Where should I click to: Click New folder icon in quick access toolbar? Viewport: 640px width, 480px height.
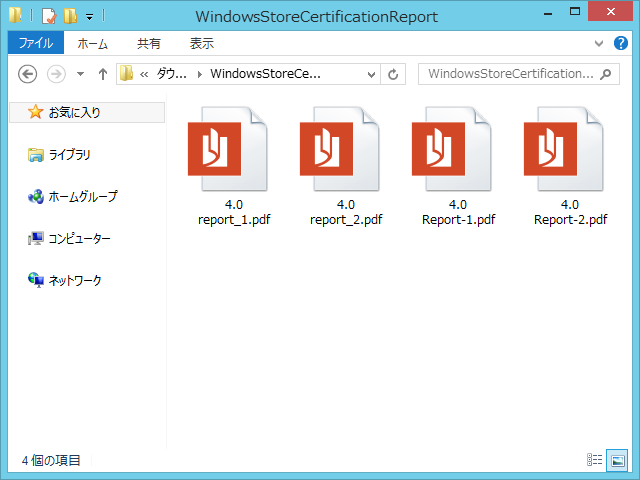point(70,16)
